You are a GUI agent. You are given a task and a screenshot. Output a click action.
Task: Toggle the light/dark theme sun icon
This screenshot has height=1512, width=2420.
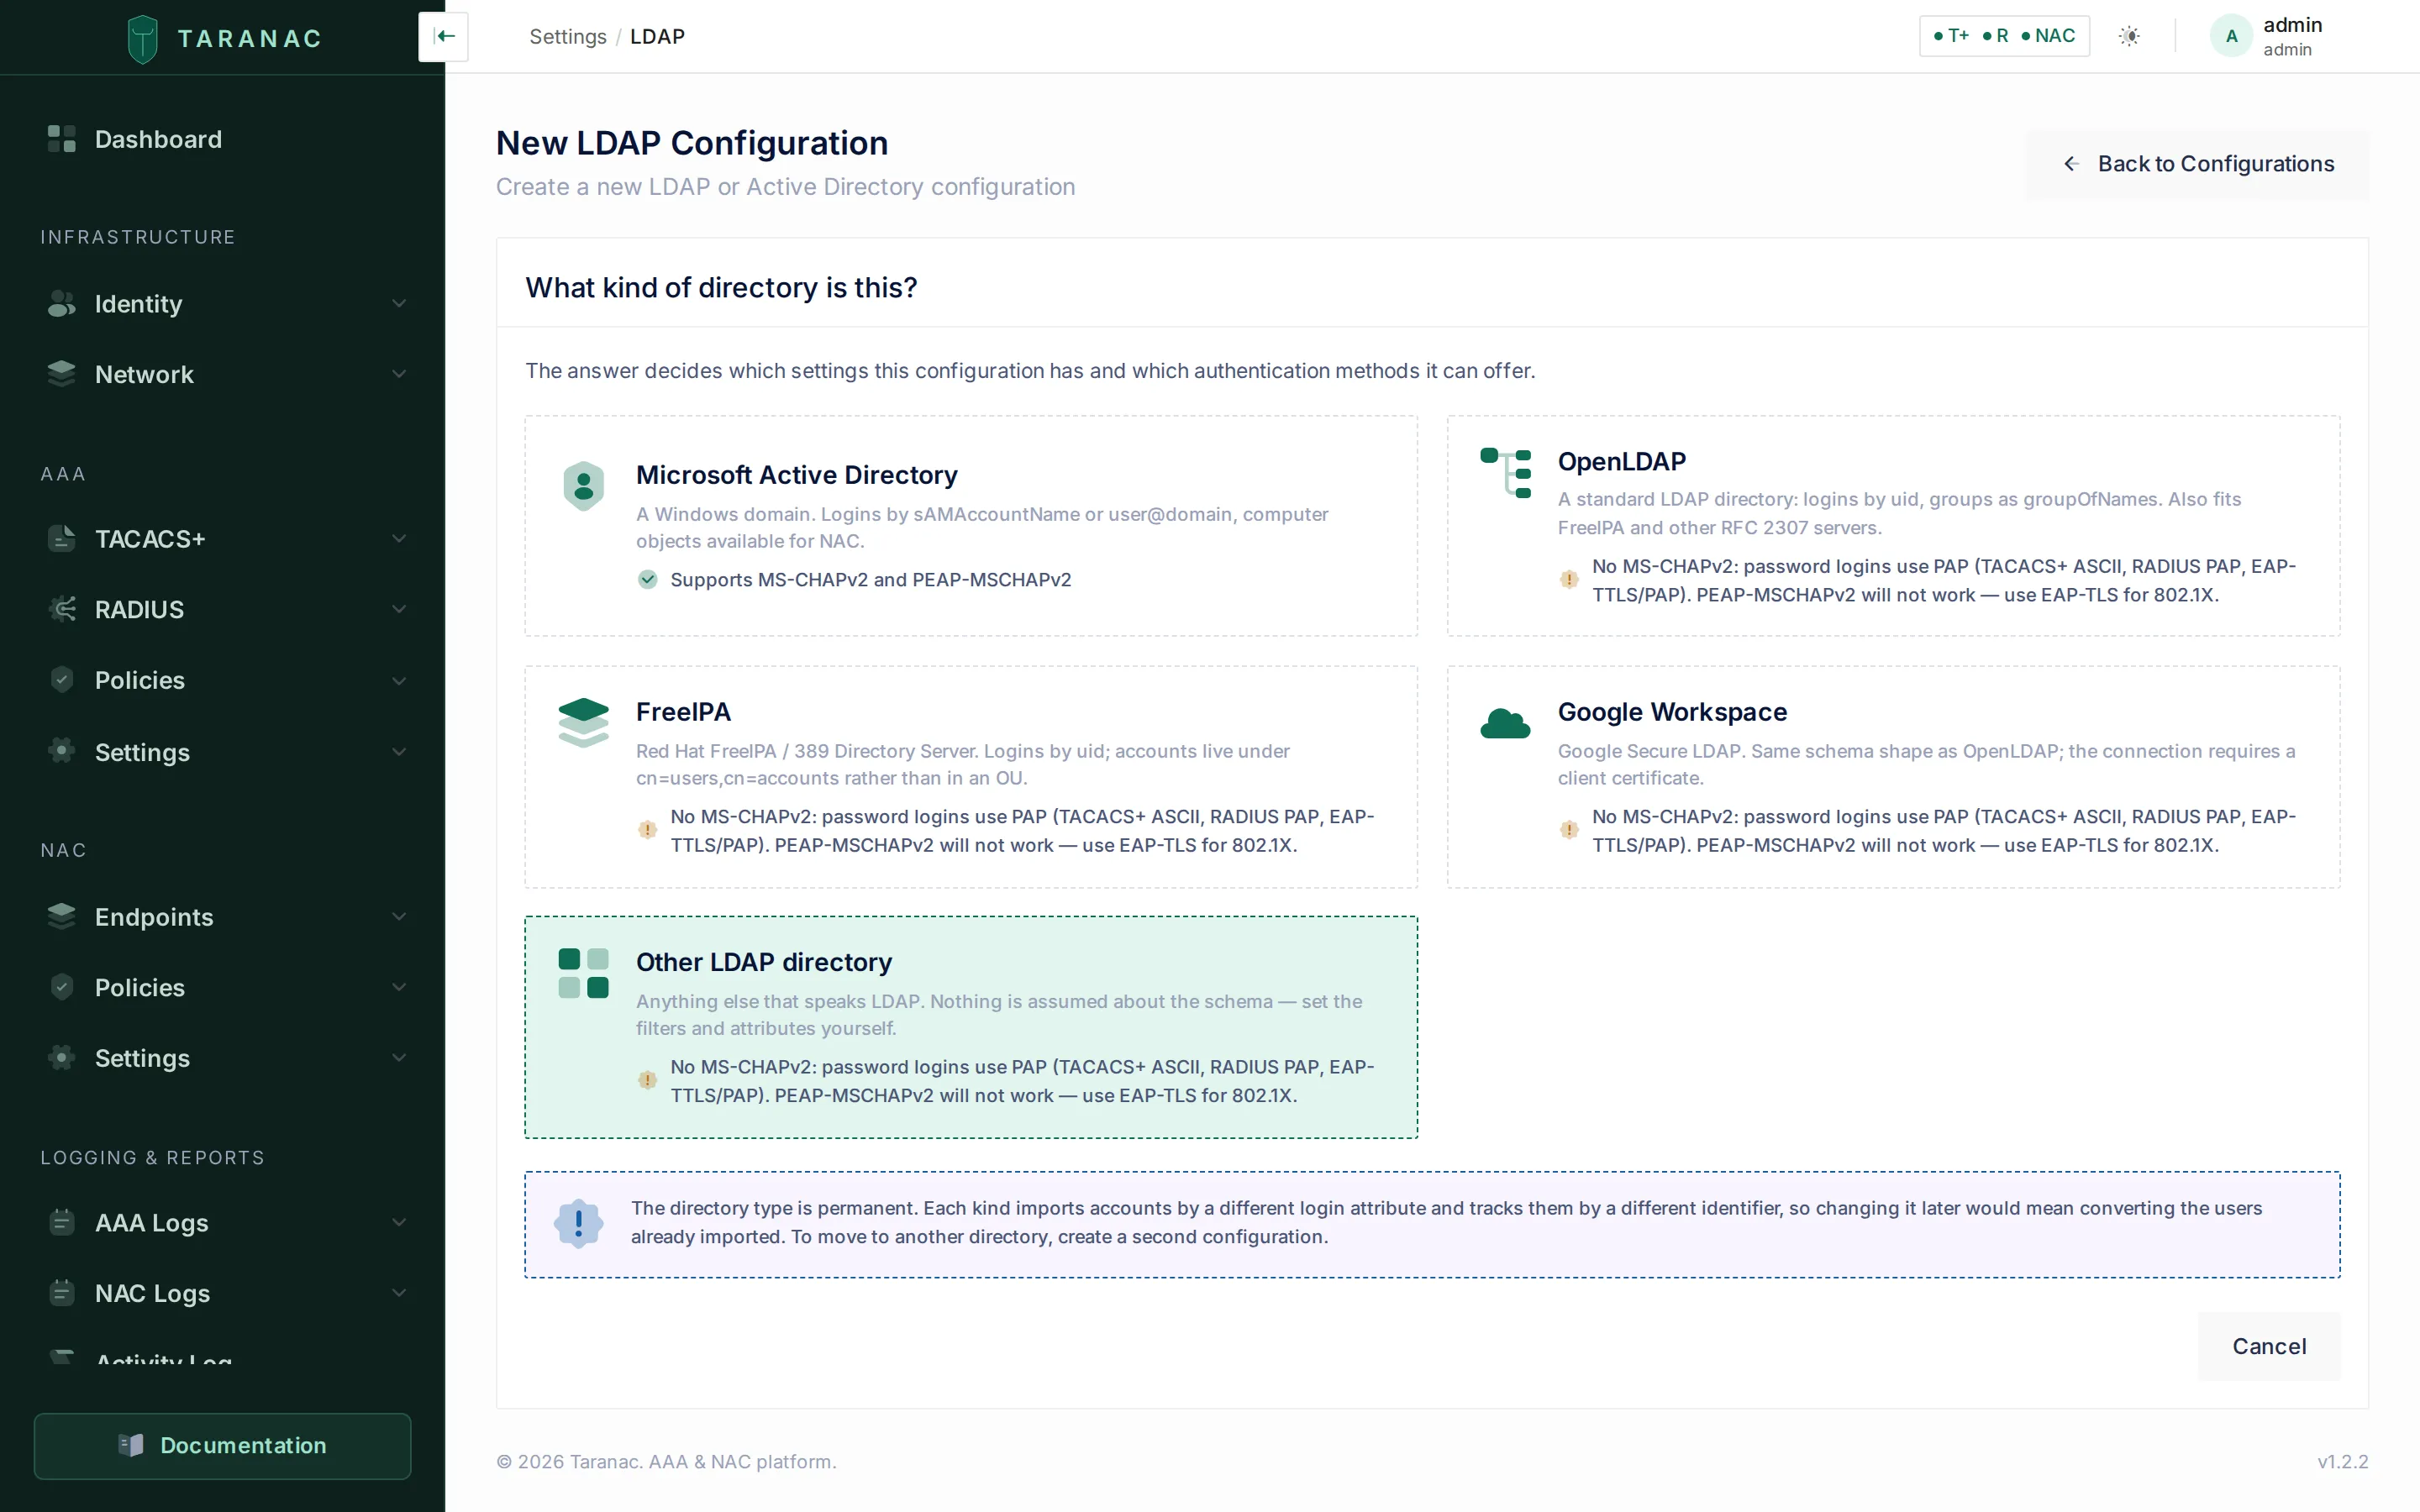pyautogui.click(x=2129, y=37)
